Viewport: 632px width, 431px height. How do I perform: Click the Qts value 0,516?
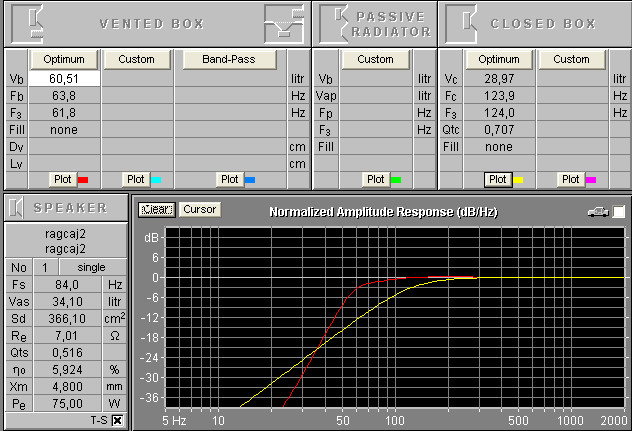[x=67, y=352]
